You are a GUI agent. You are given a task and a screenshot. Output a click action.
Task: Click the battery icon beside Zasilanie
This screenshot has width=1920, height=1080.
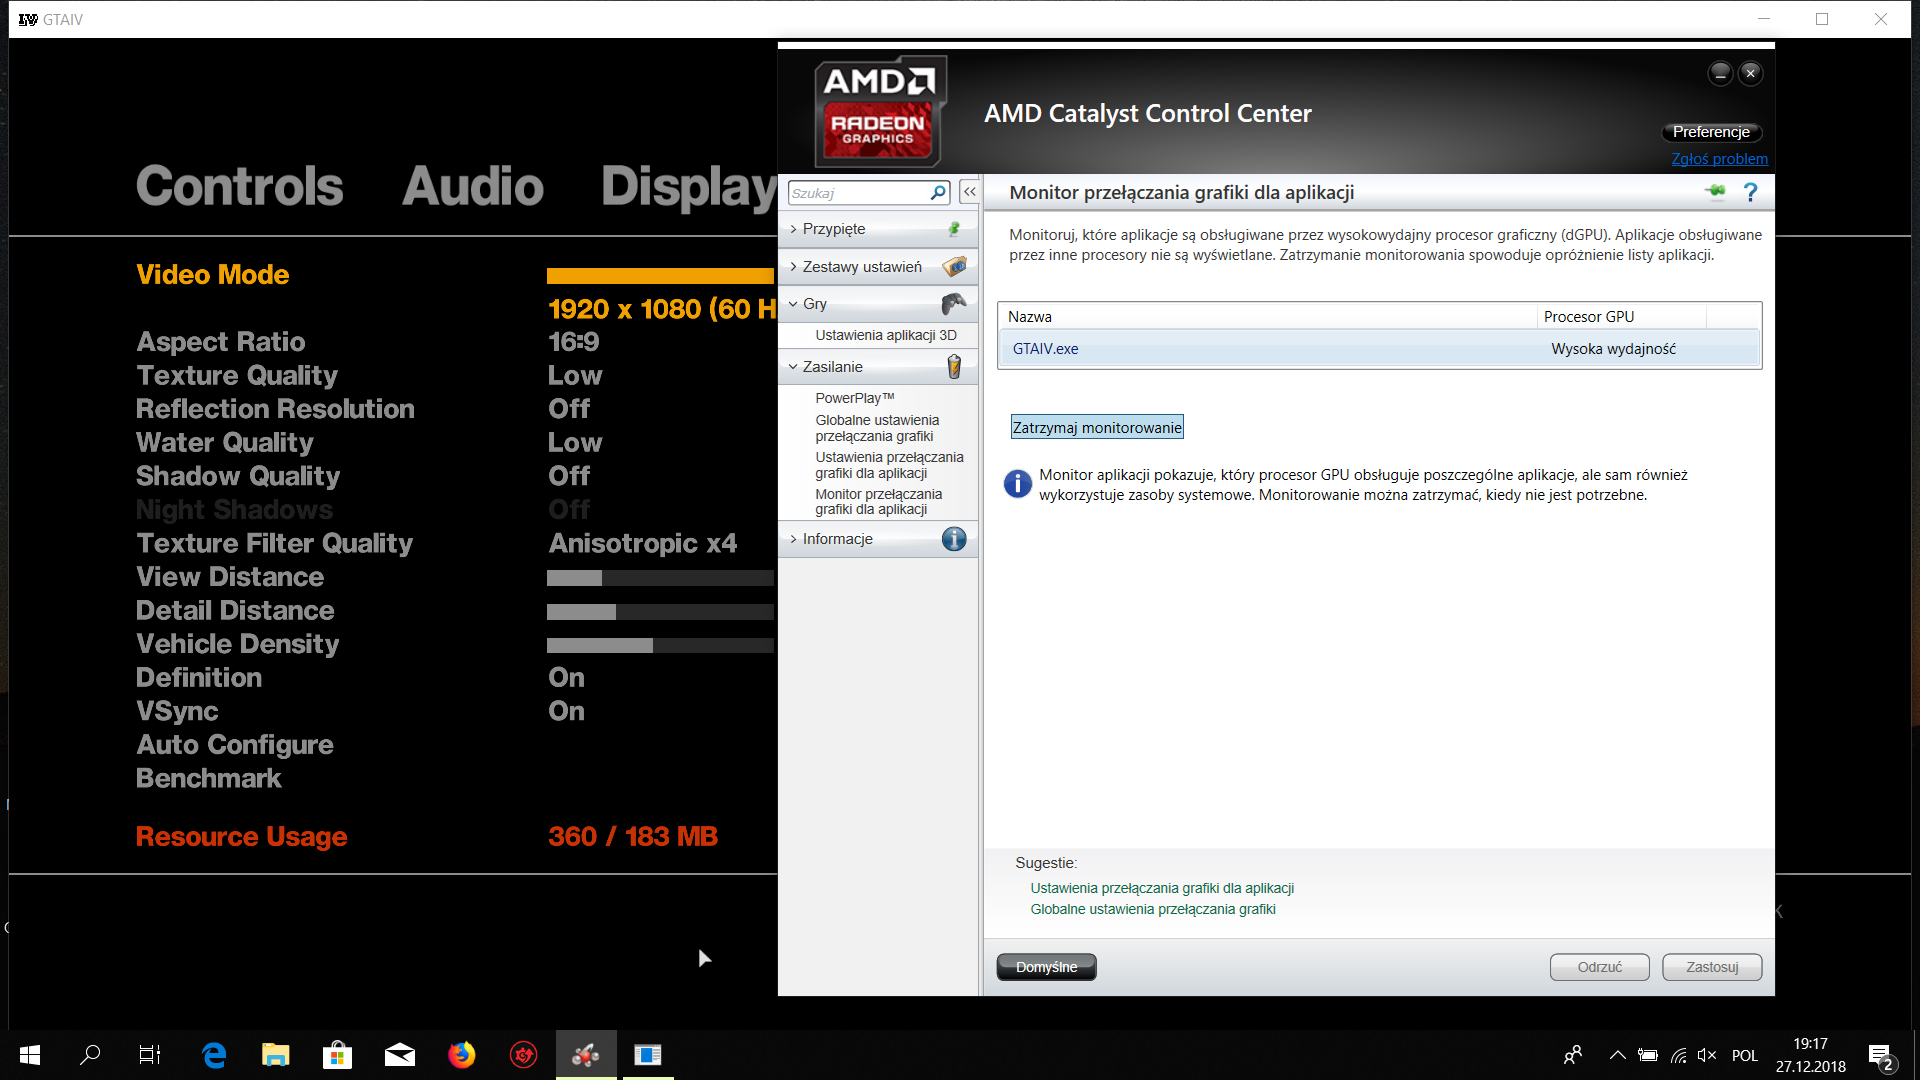(954, 367)
